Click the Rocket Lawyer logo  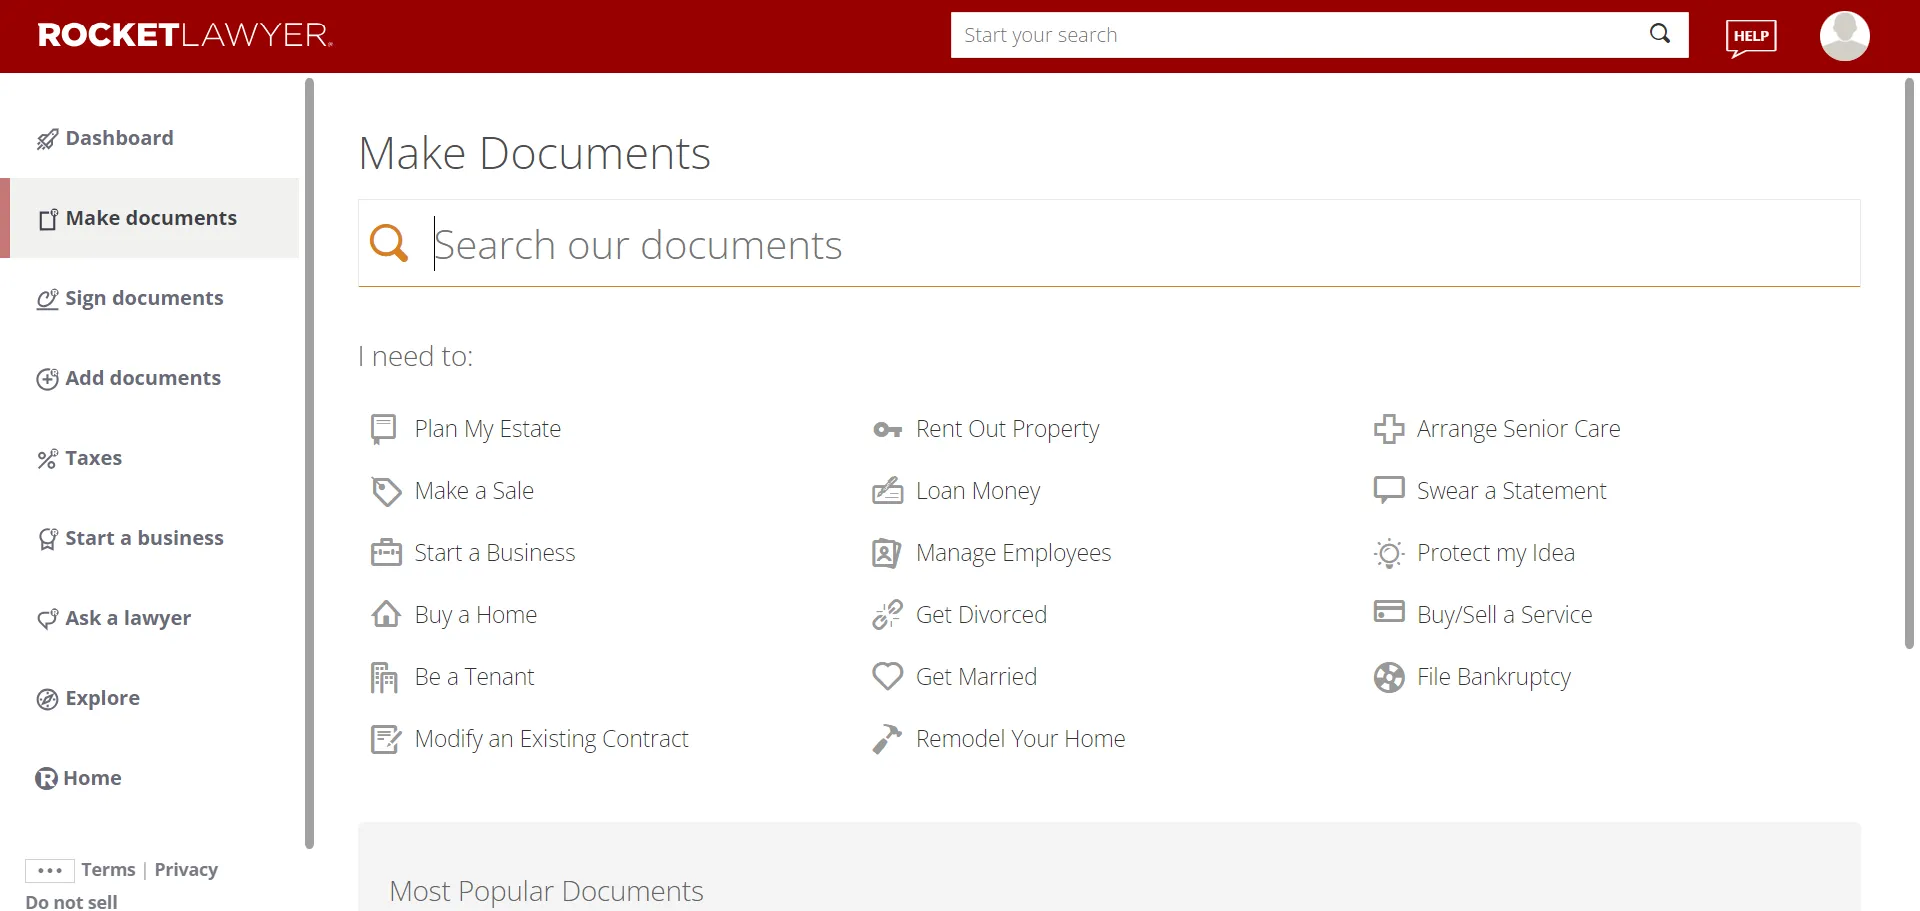coord(184,34)
